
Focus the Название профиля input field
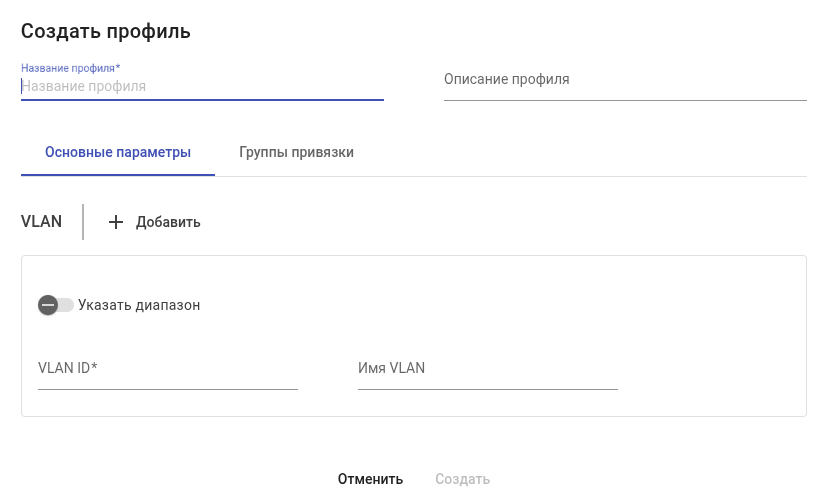pyautogui.click(x=202, y=87)
